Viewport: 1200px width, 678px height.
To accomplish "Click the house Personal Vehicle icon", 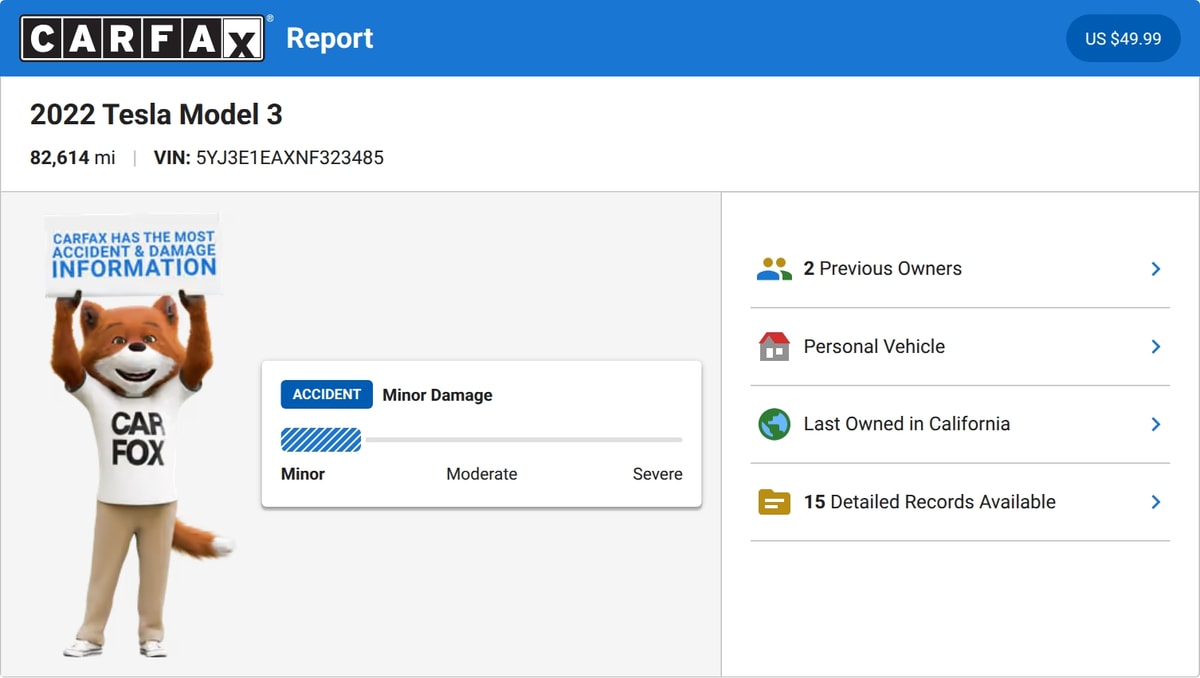I will pyautogui.click(x=774, y=346).
